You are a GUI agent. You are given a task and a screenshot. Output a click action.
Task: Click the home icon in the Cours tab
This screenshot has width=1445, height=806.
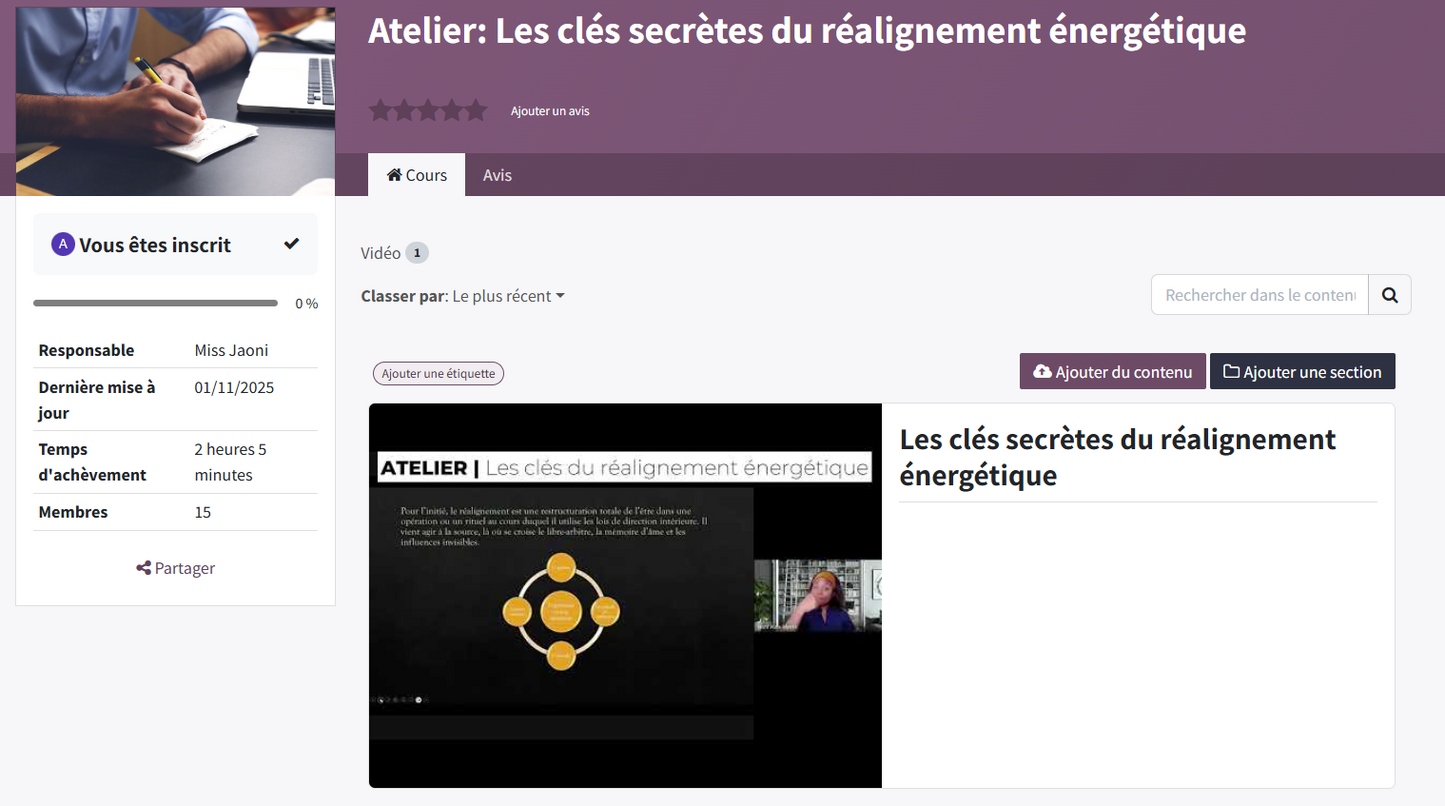click(x=394, y=174)
